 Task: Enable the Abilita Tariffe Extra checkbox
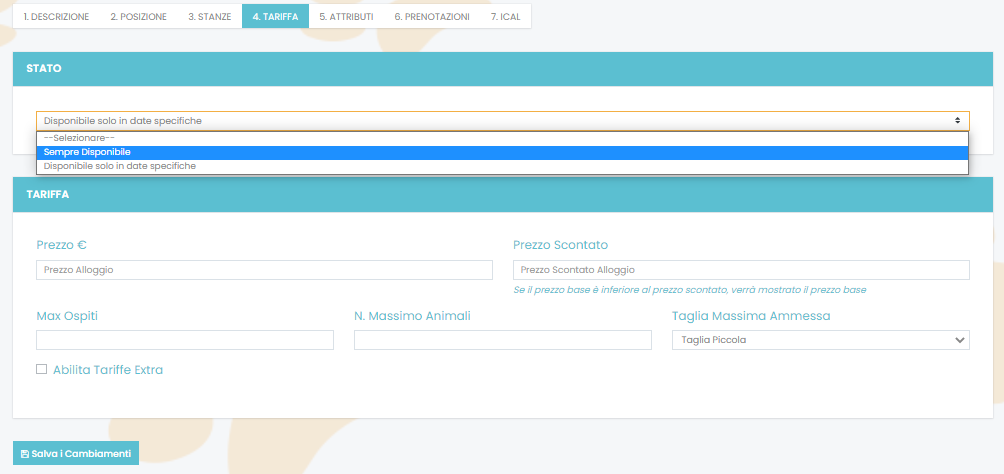(x=42, y=370)
